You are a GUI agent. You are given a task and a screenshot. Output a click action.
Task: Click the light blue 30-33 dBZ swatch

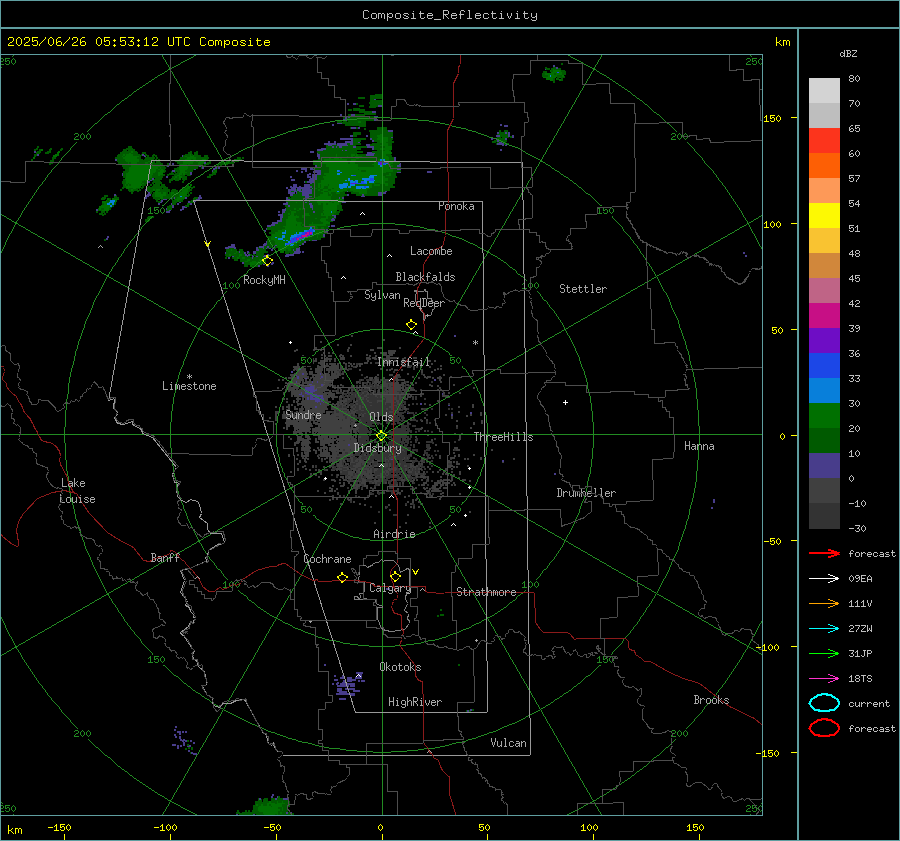point(824,390)
